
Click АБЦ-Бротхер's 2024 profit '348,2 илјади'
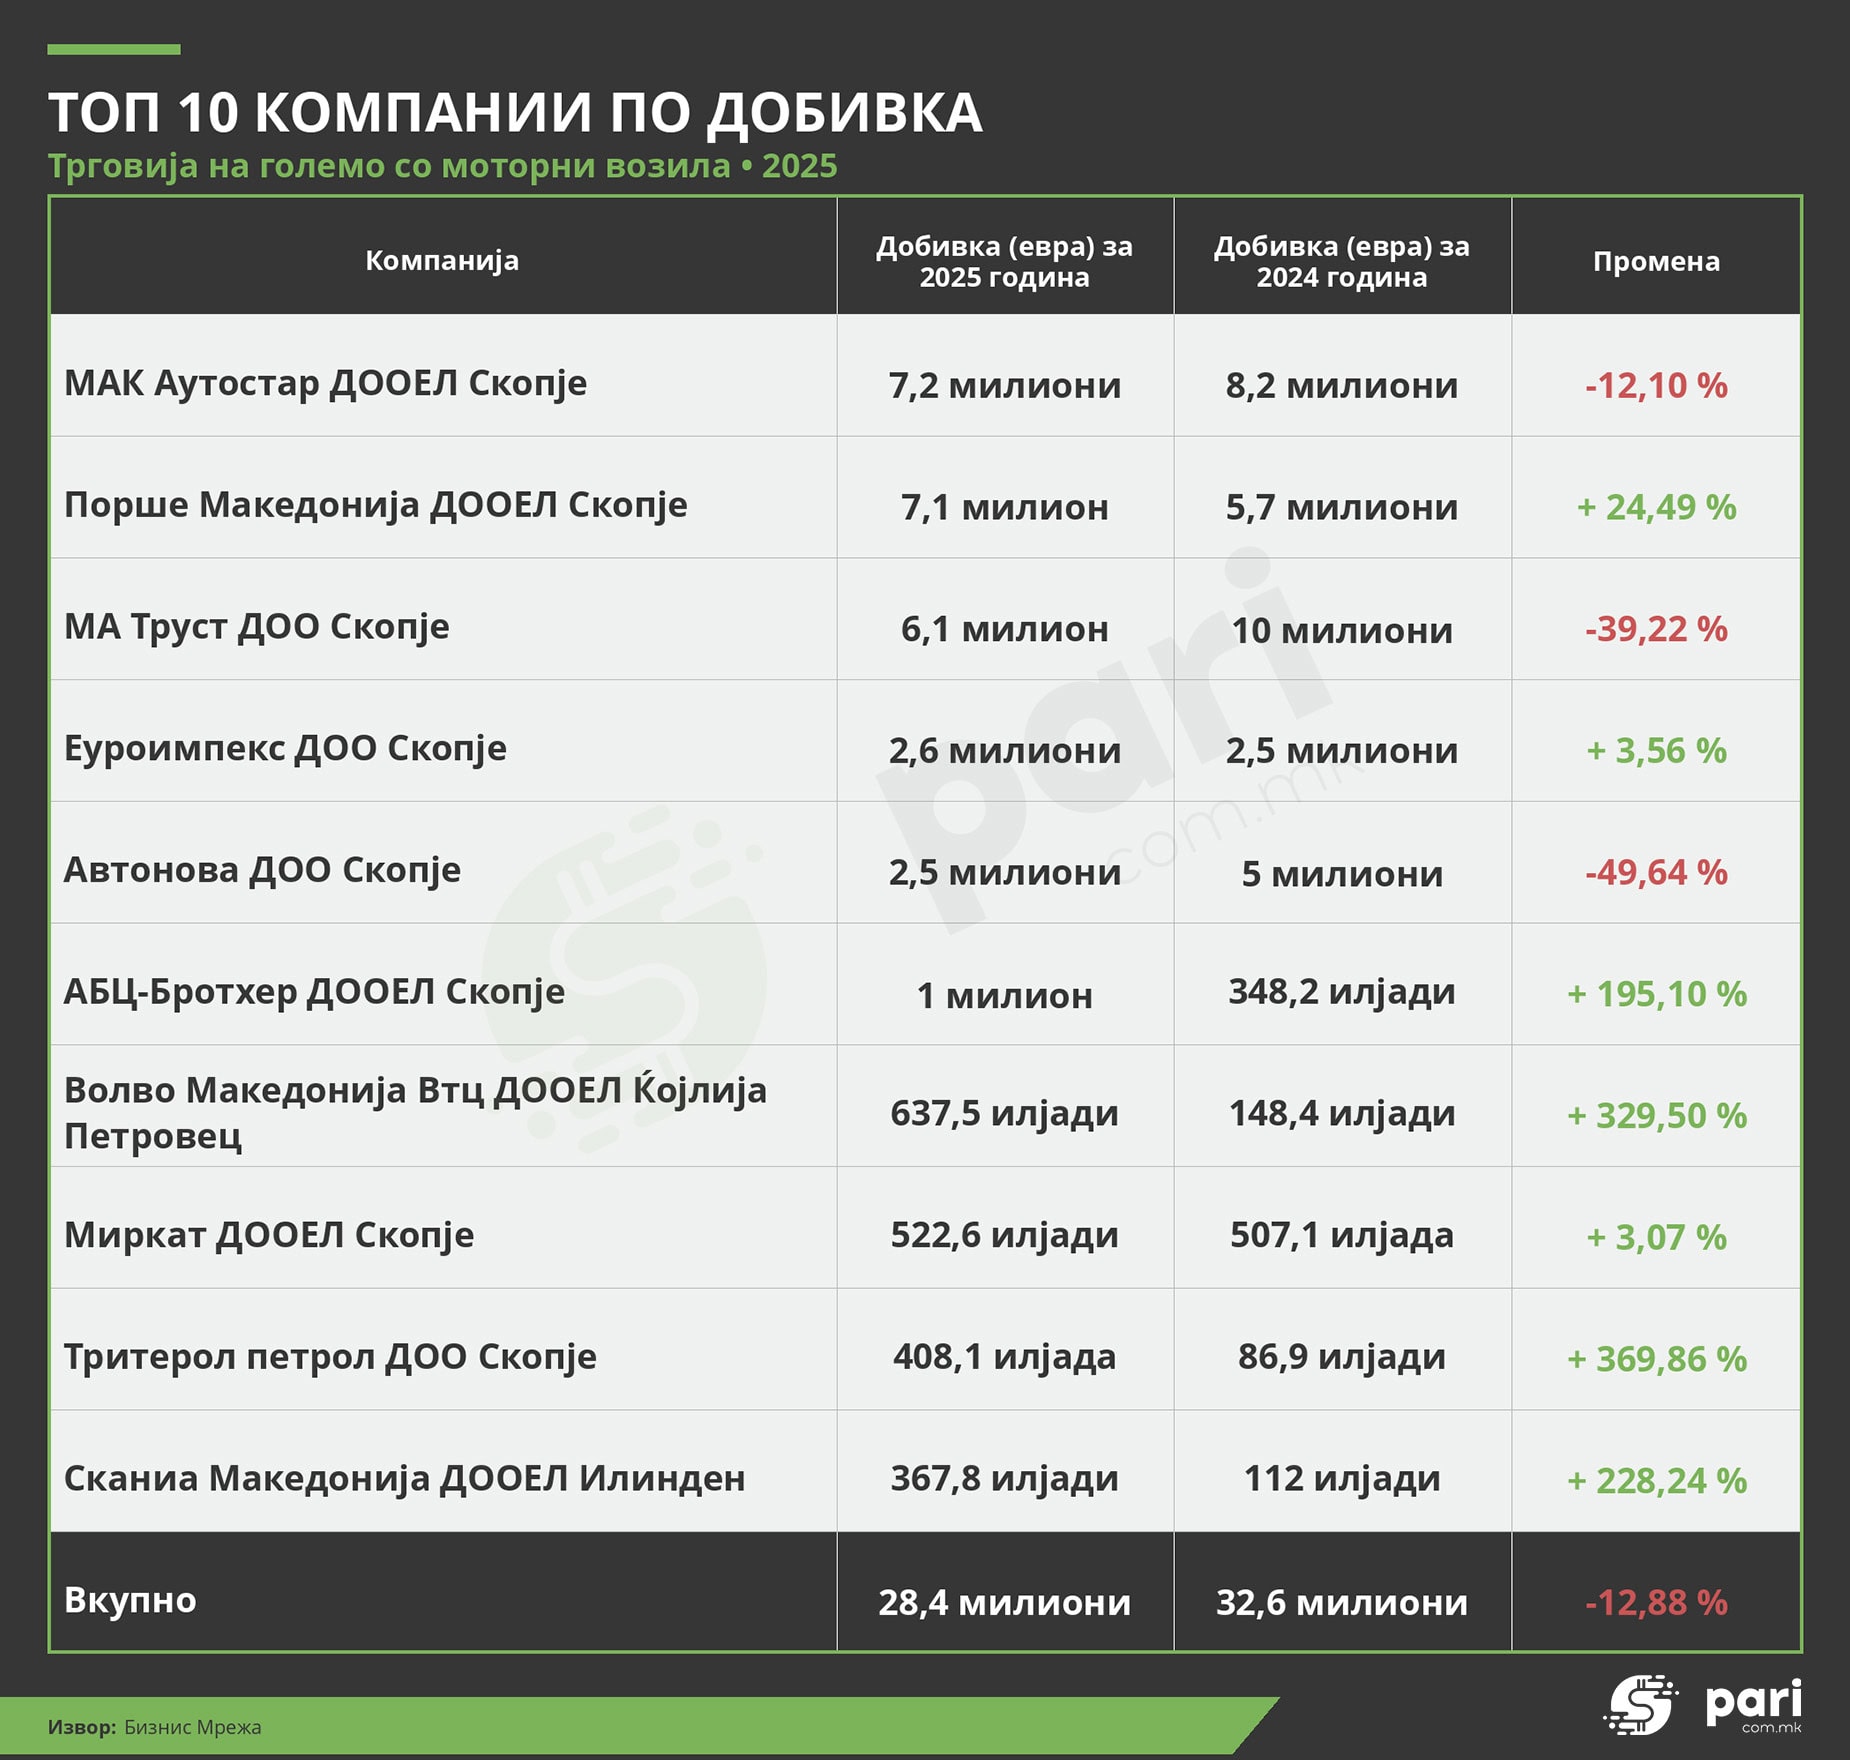click(1342, 992)
